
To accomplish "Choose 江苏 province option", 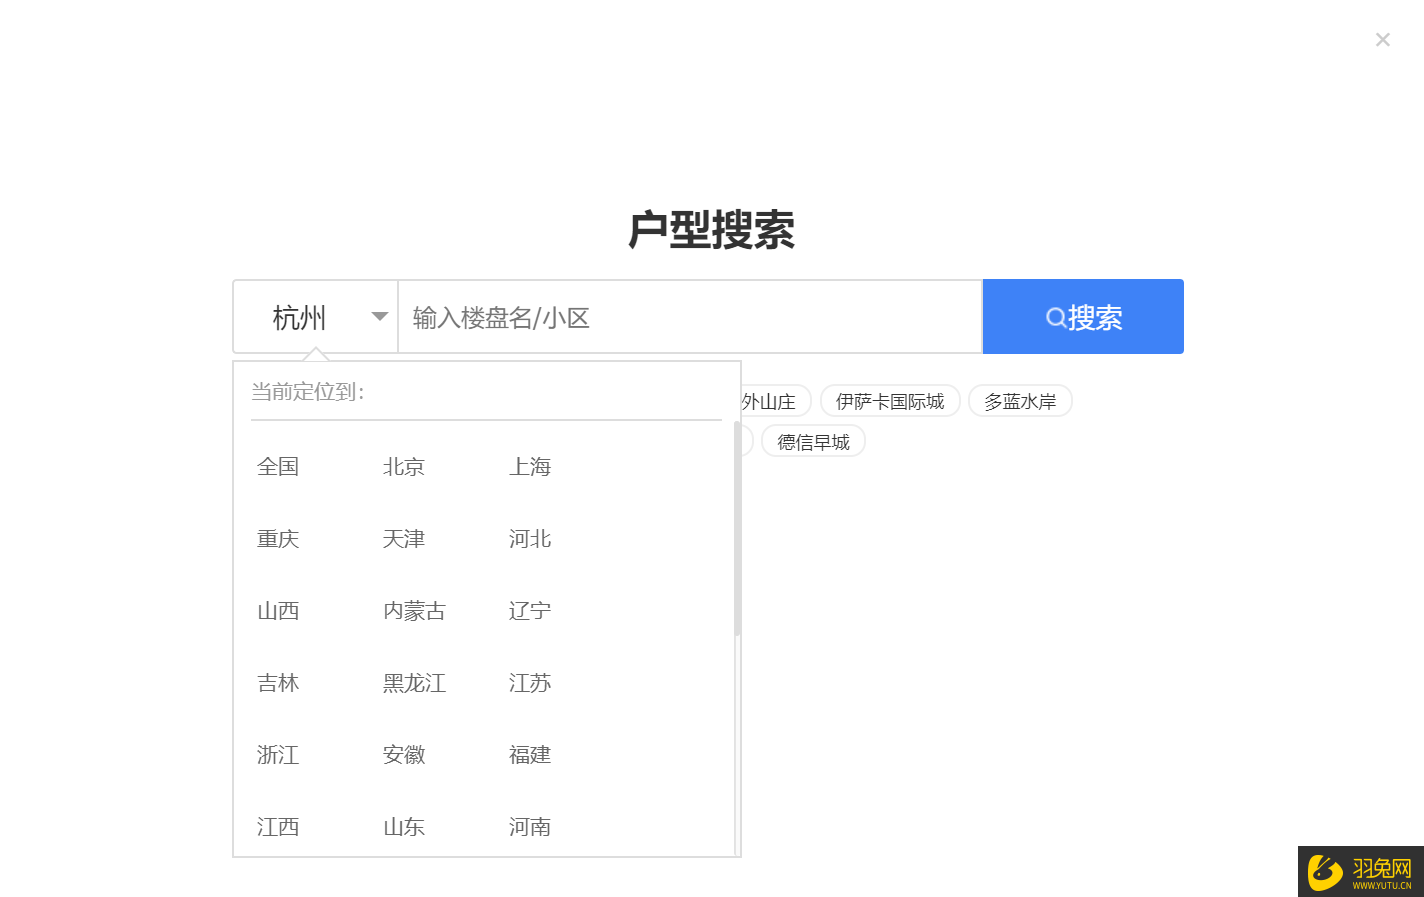I will tap(530, 683).
